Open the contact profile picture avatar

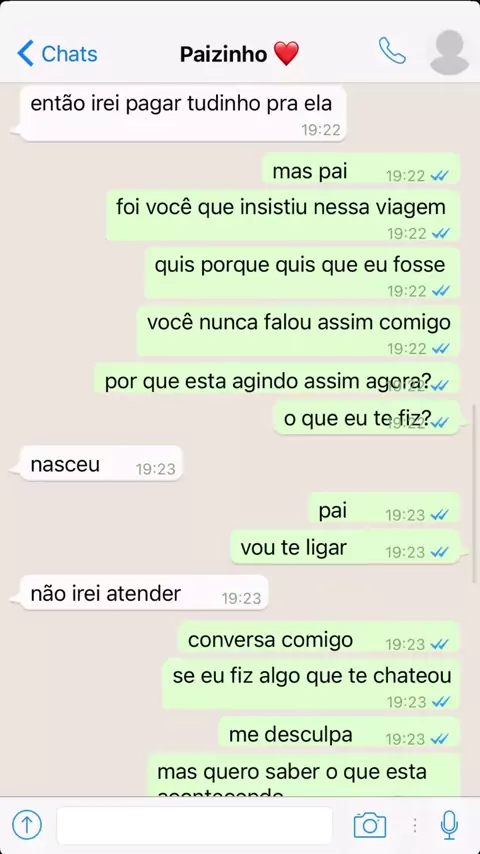click(449, 52)
